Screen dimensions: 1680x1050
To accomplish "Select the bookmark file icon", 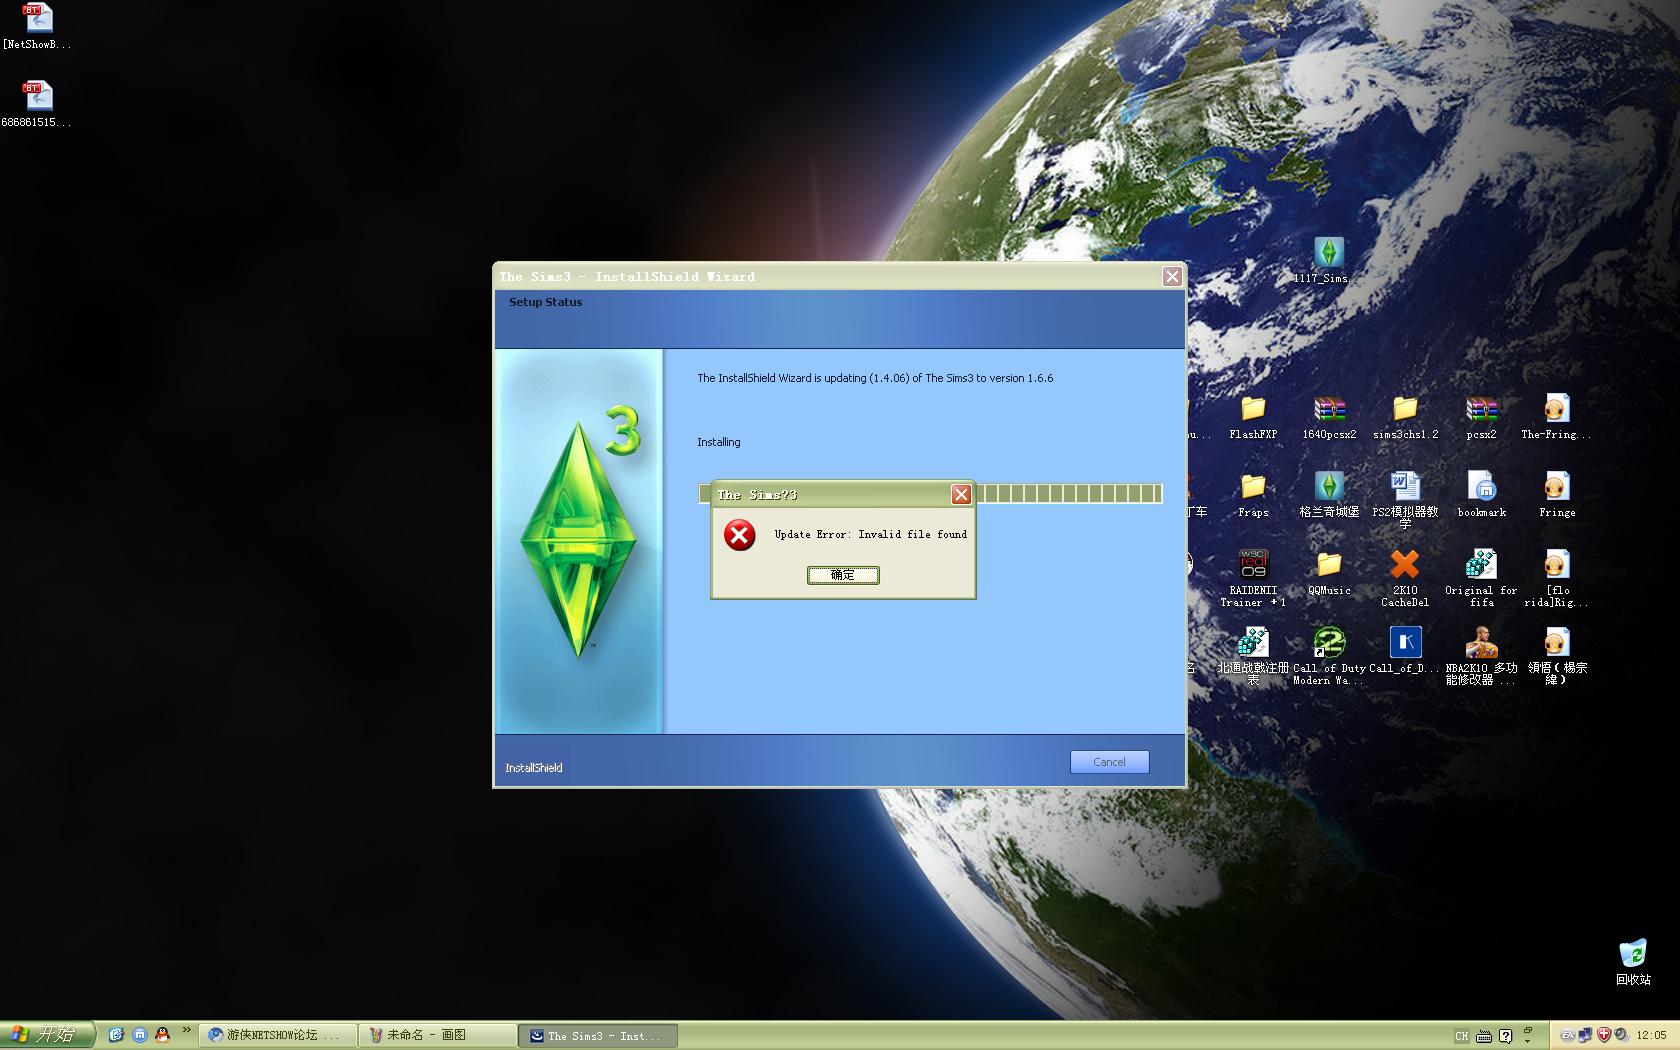I will pyautogui.click(x=1481, y=495).
